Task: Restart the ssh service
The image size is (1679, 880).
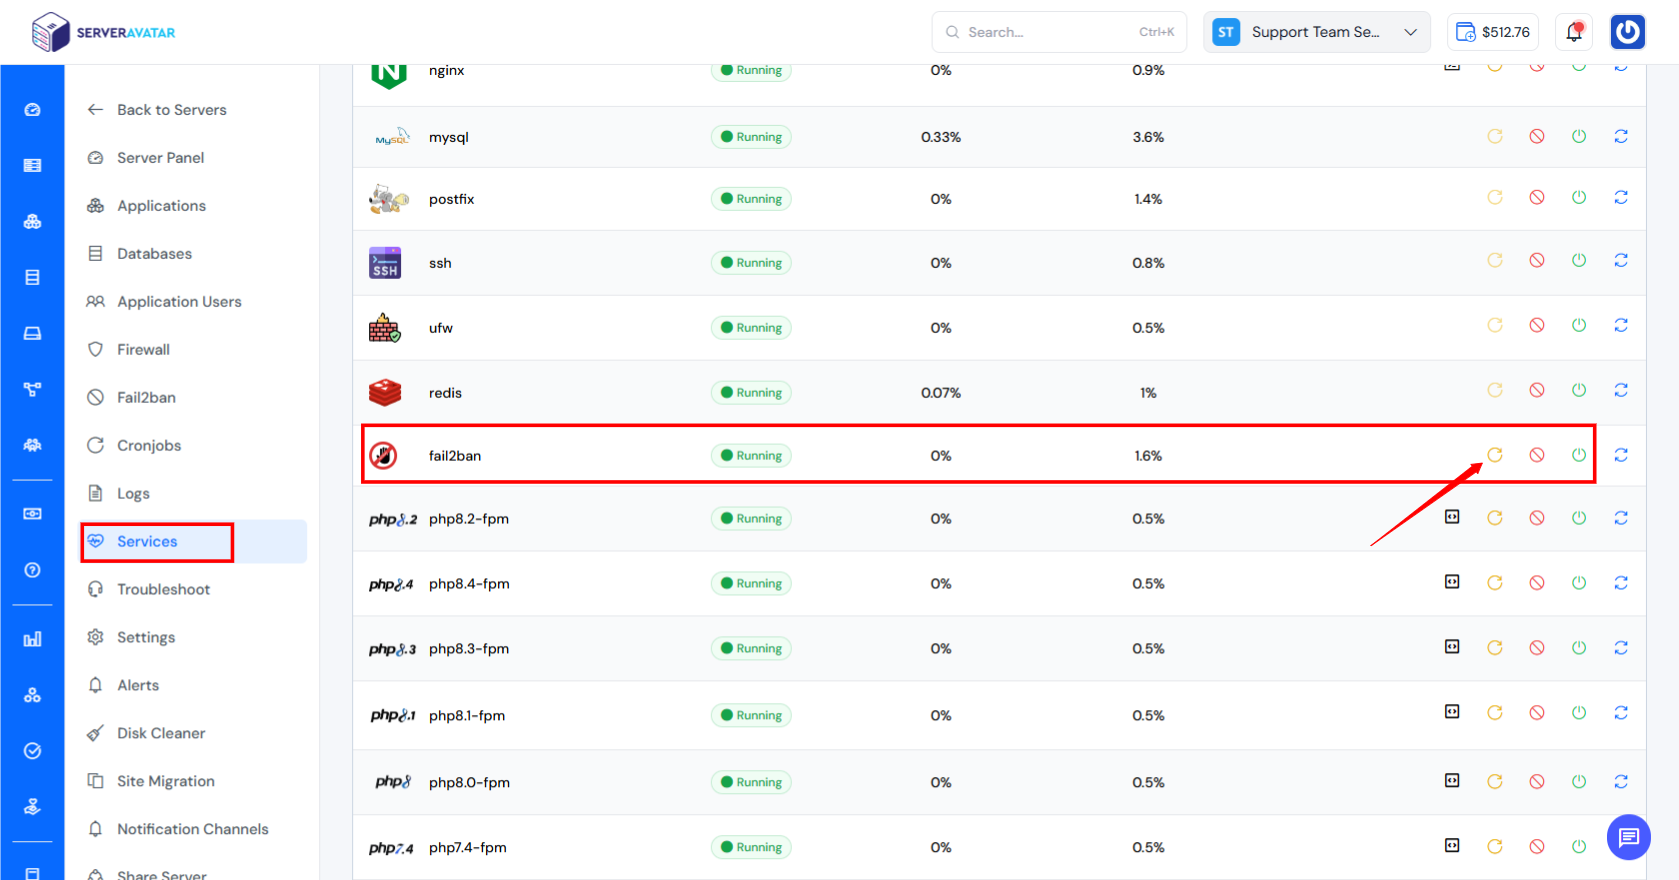Action: 1495,260
